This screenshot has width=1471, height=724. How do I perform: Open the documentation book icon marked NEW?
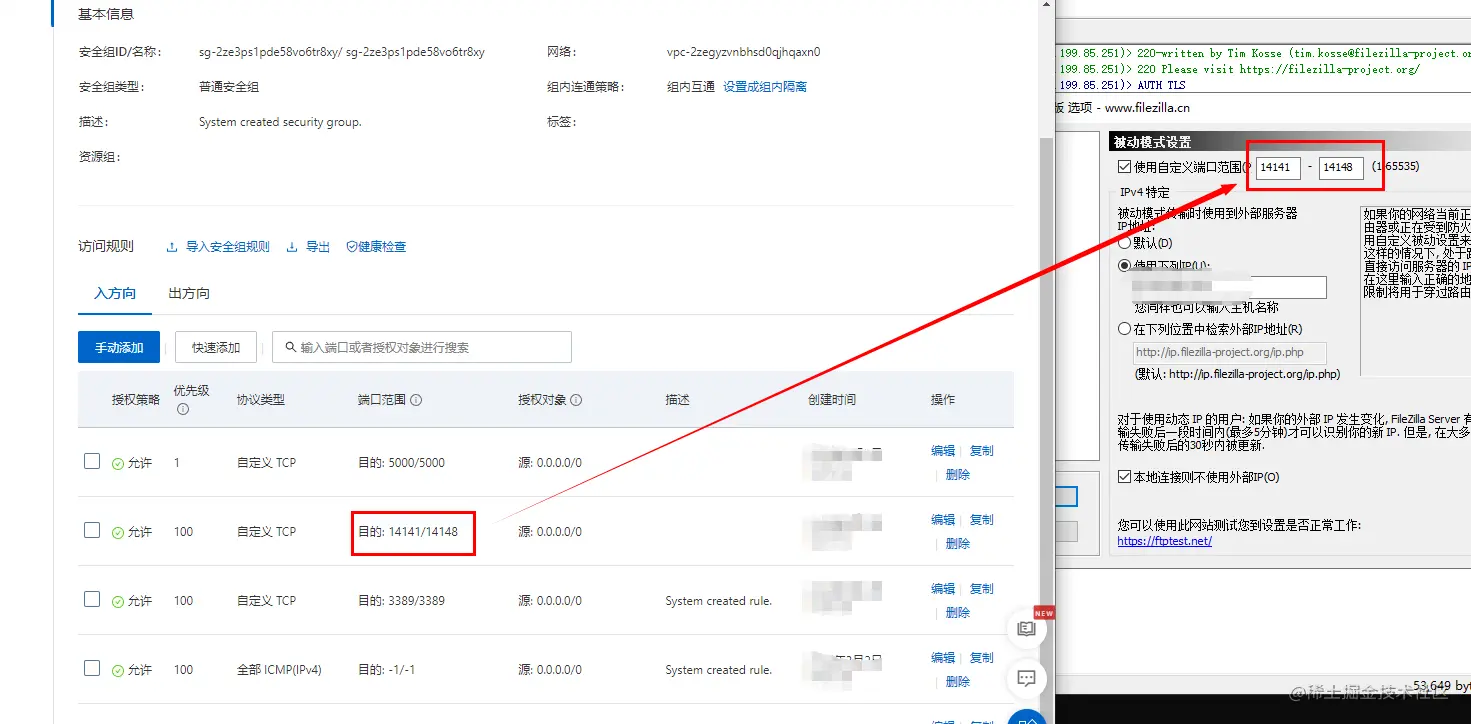(1026, 629)
